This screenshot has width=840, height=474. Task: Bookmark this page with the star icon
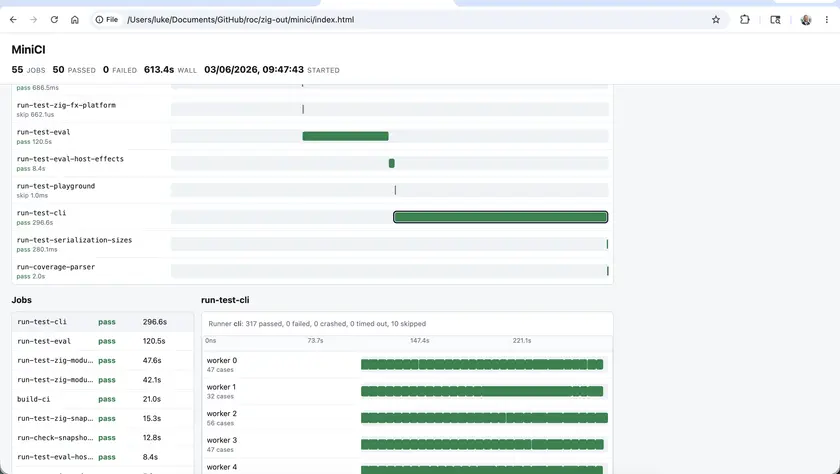(716, 20)
